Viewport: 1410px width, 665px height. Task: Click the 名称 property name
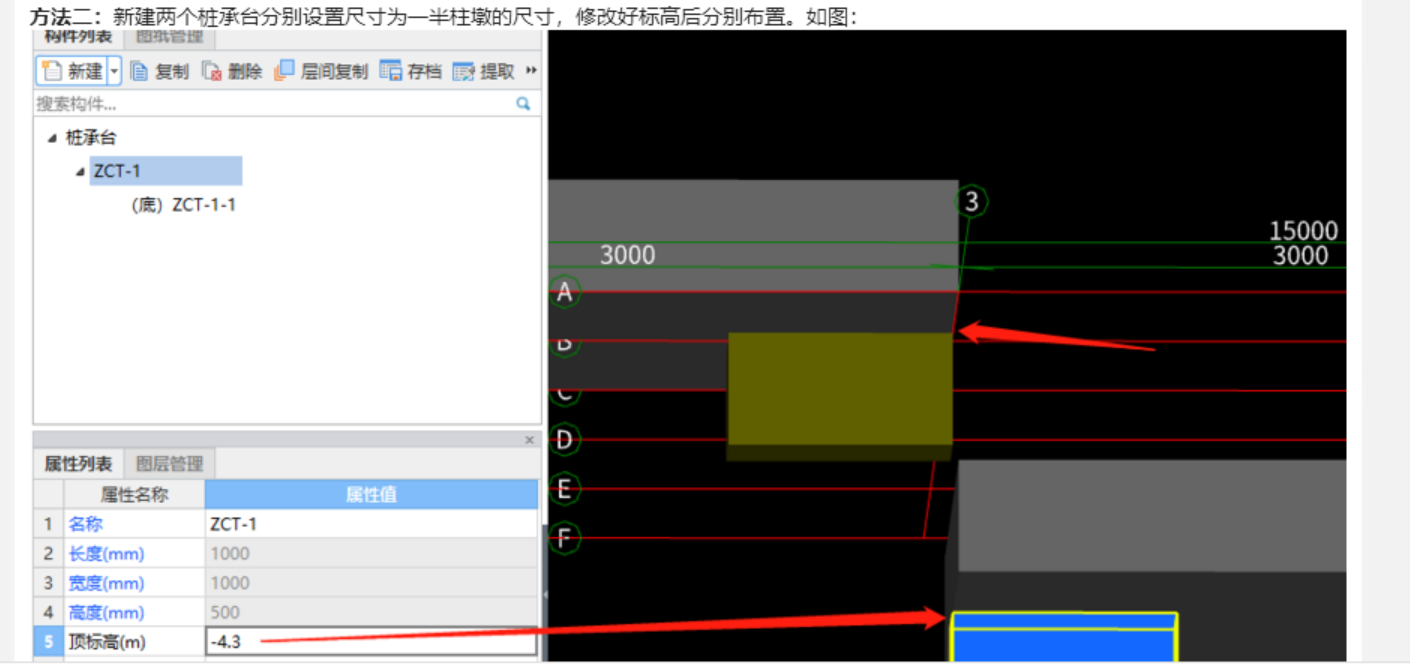85,524
